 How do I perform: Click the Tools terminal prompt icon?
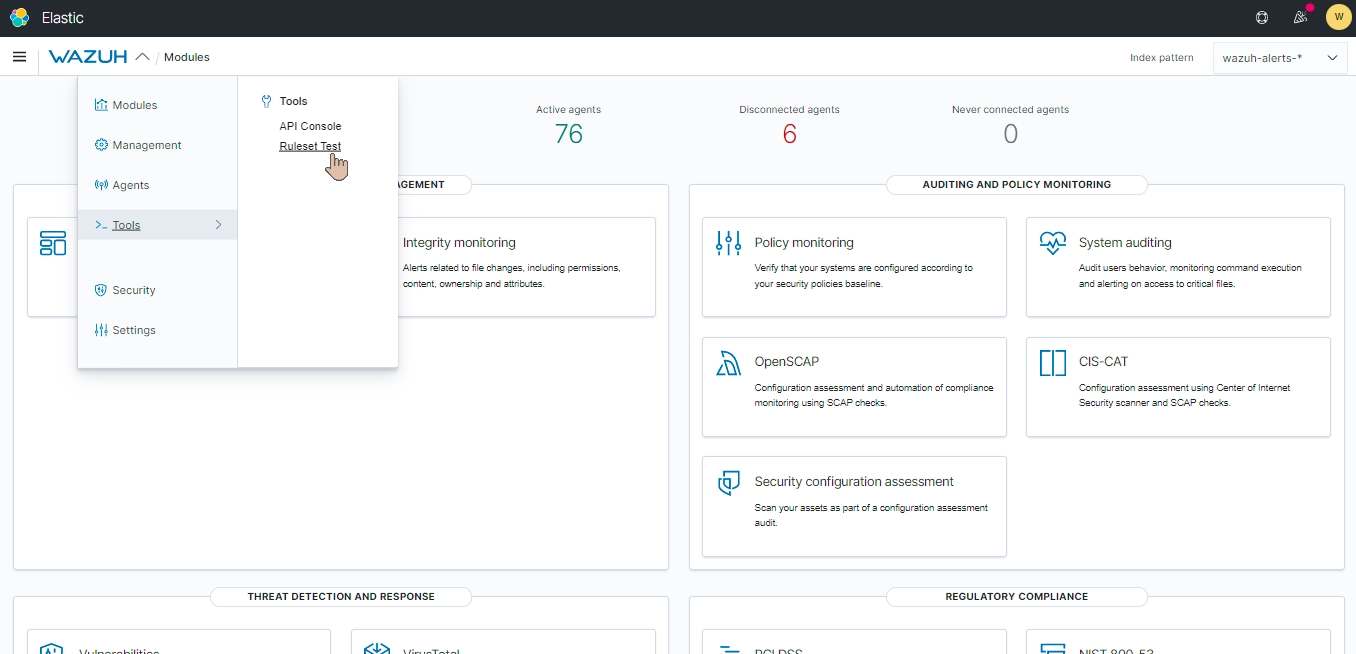click(x=101, y=225)
